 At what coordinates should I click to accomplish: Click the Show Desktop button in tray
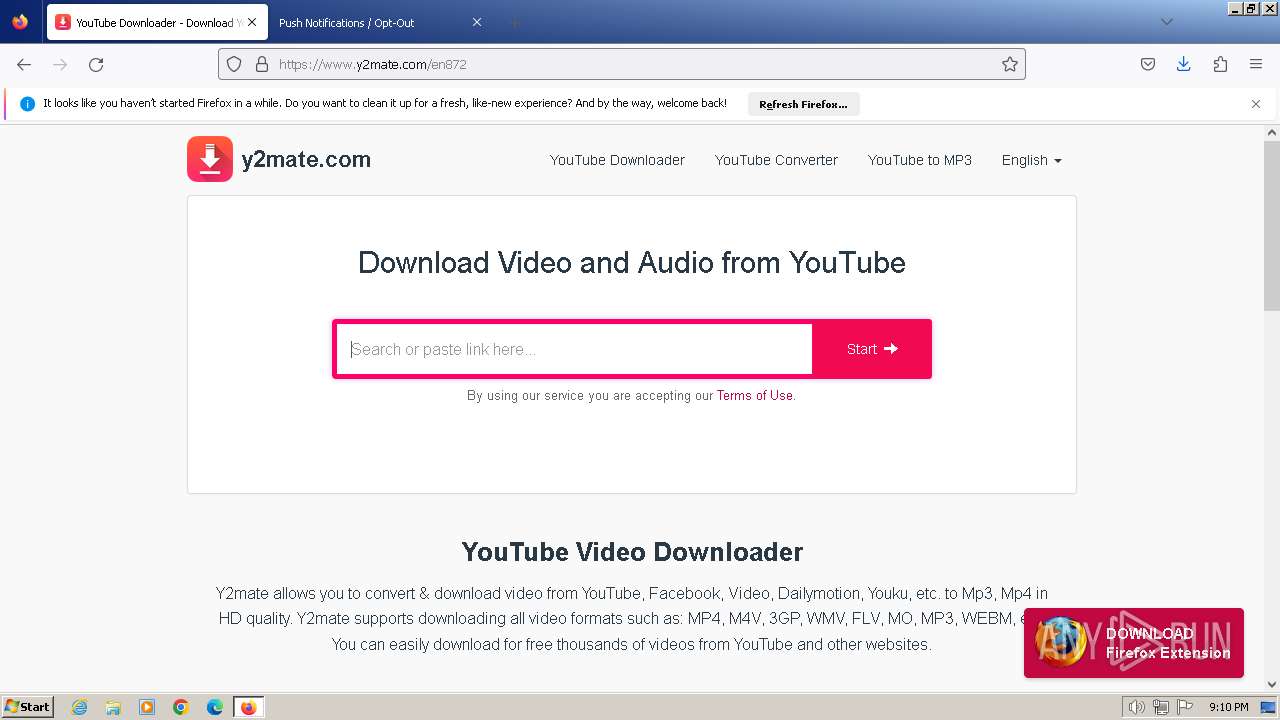(1269, 707)
